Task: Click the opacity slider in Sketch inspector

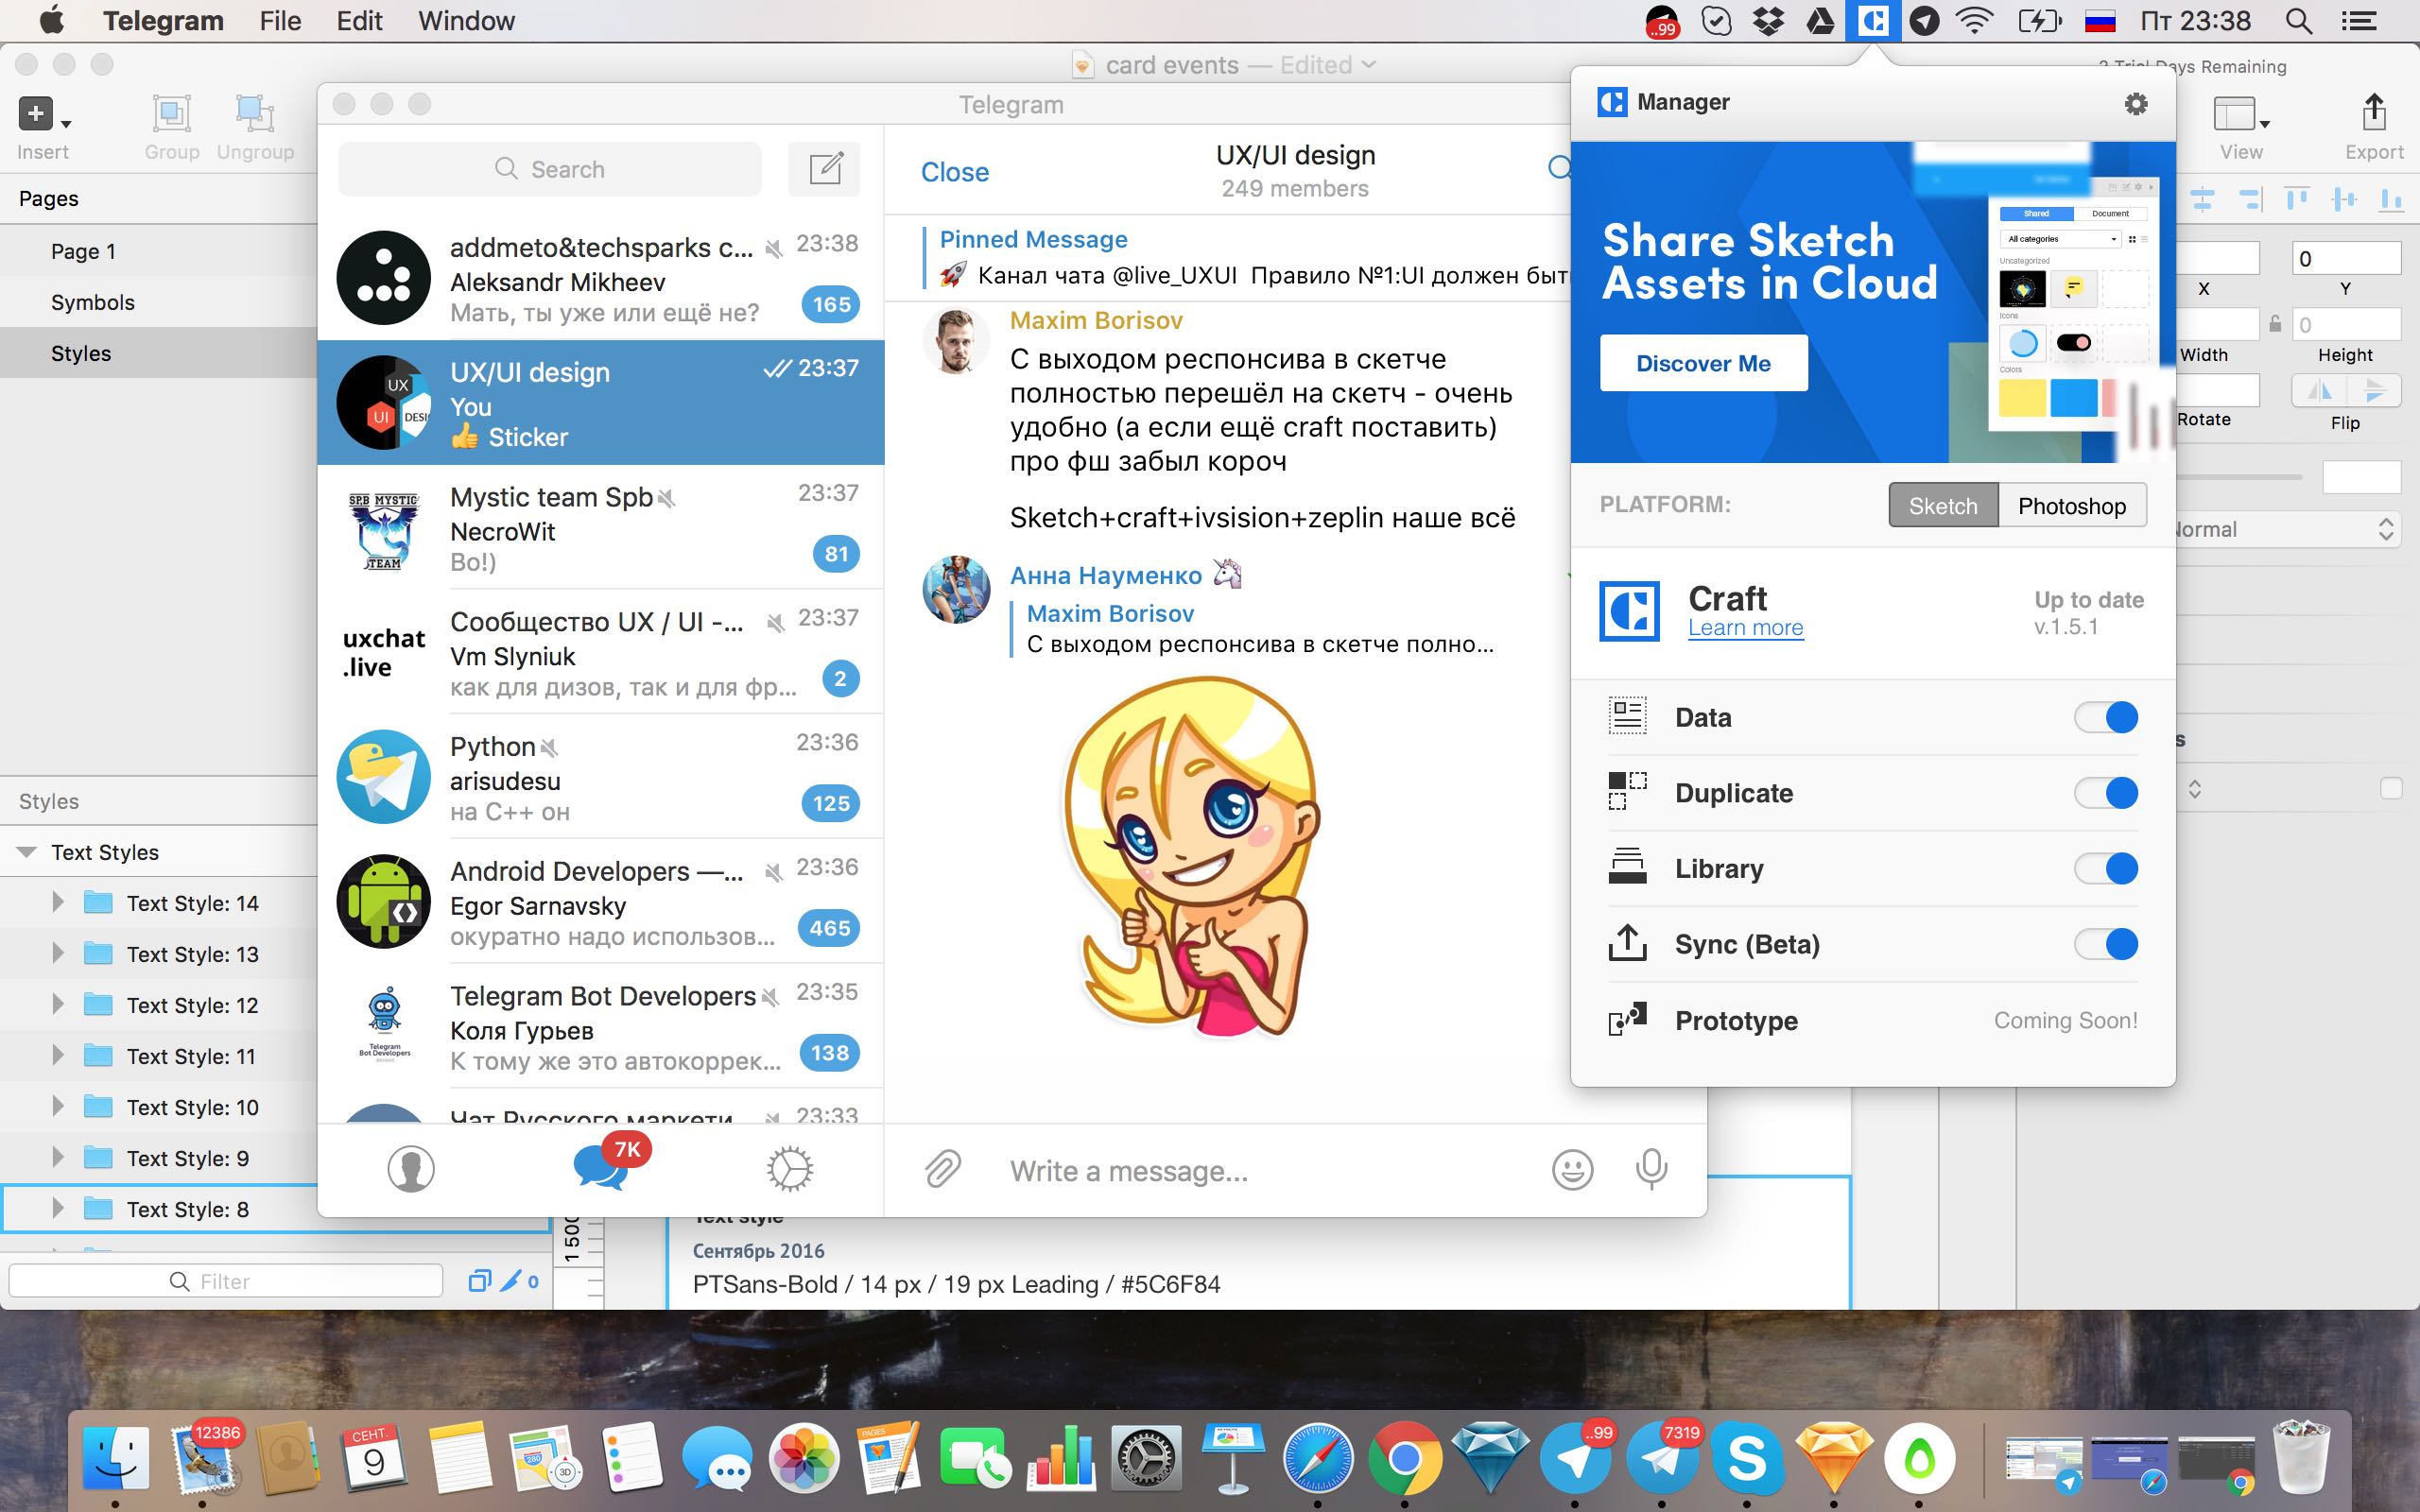Action: coord(2238,477)
